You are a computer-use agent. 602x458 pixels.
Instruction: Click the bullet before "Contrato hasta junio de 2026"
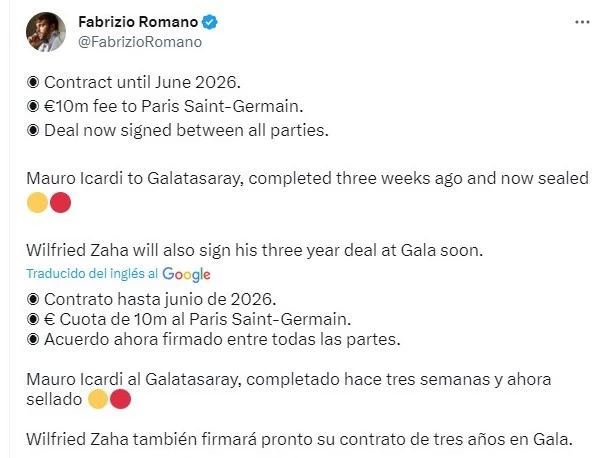coord(33,297)
